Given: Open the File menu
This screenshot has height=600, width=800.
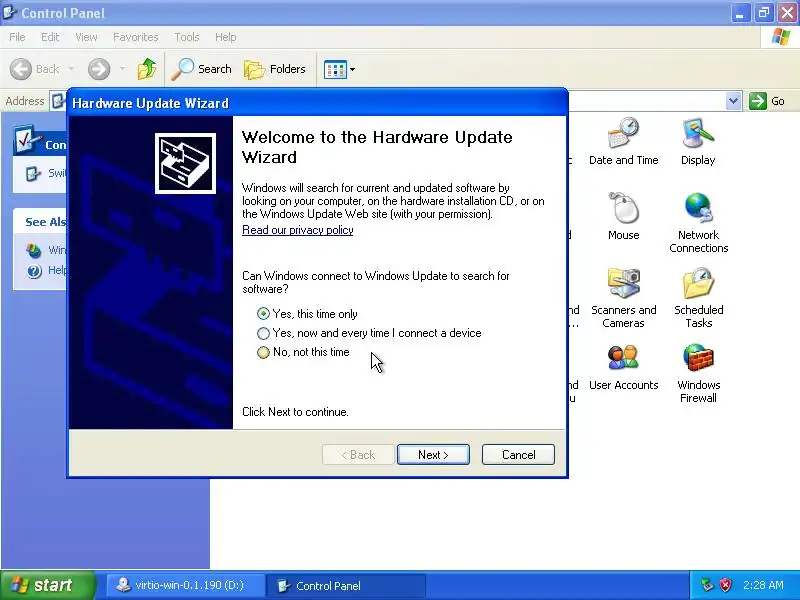Looking at the screenshot, I should coord(17,37).
